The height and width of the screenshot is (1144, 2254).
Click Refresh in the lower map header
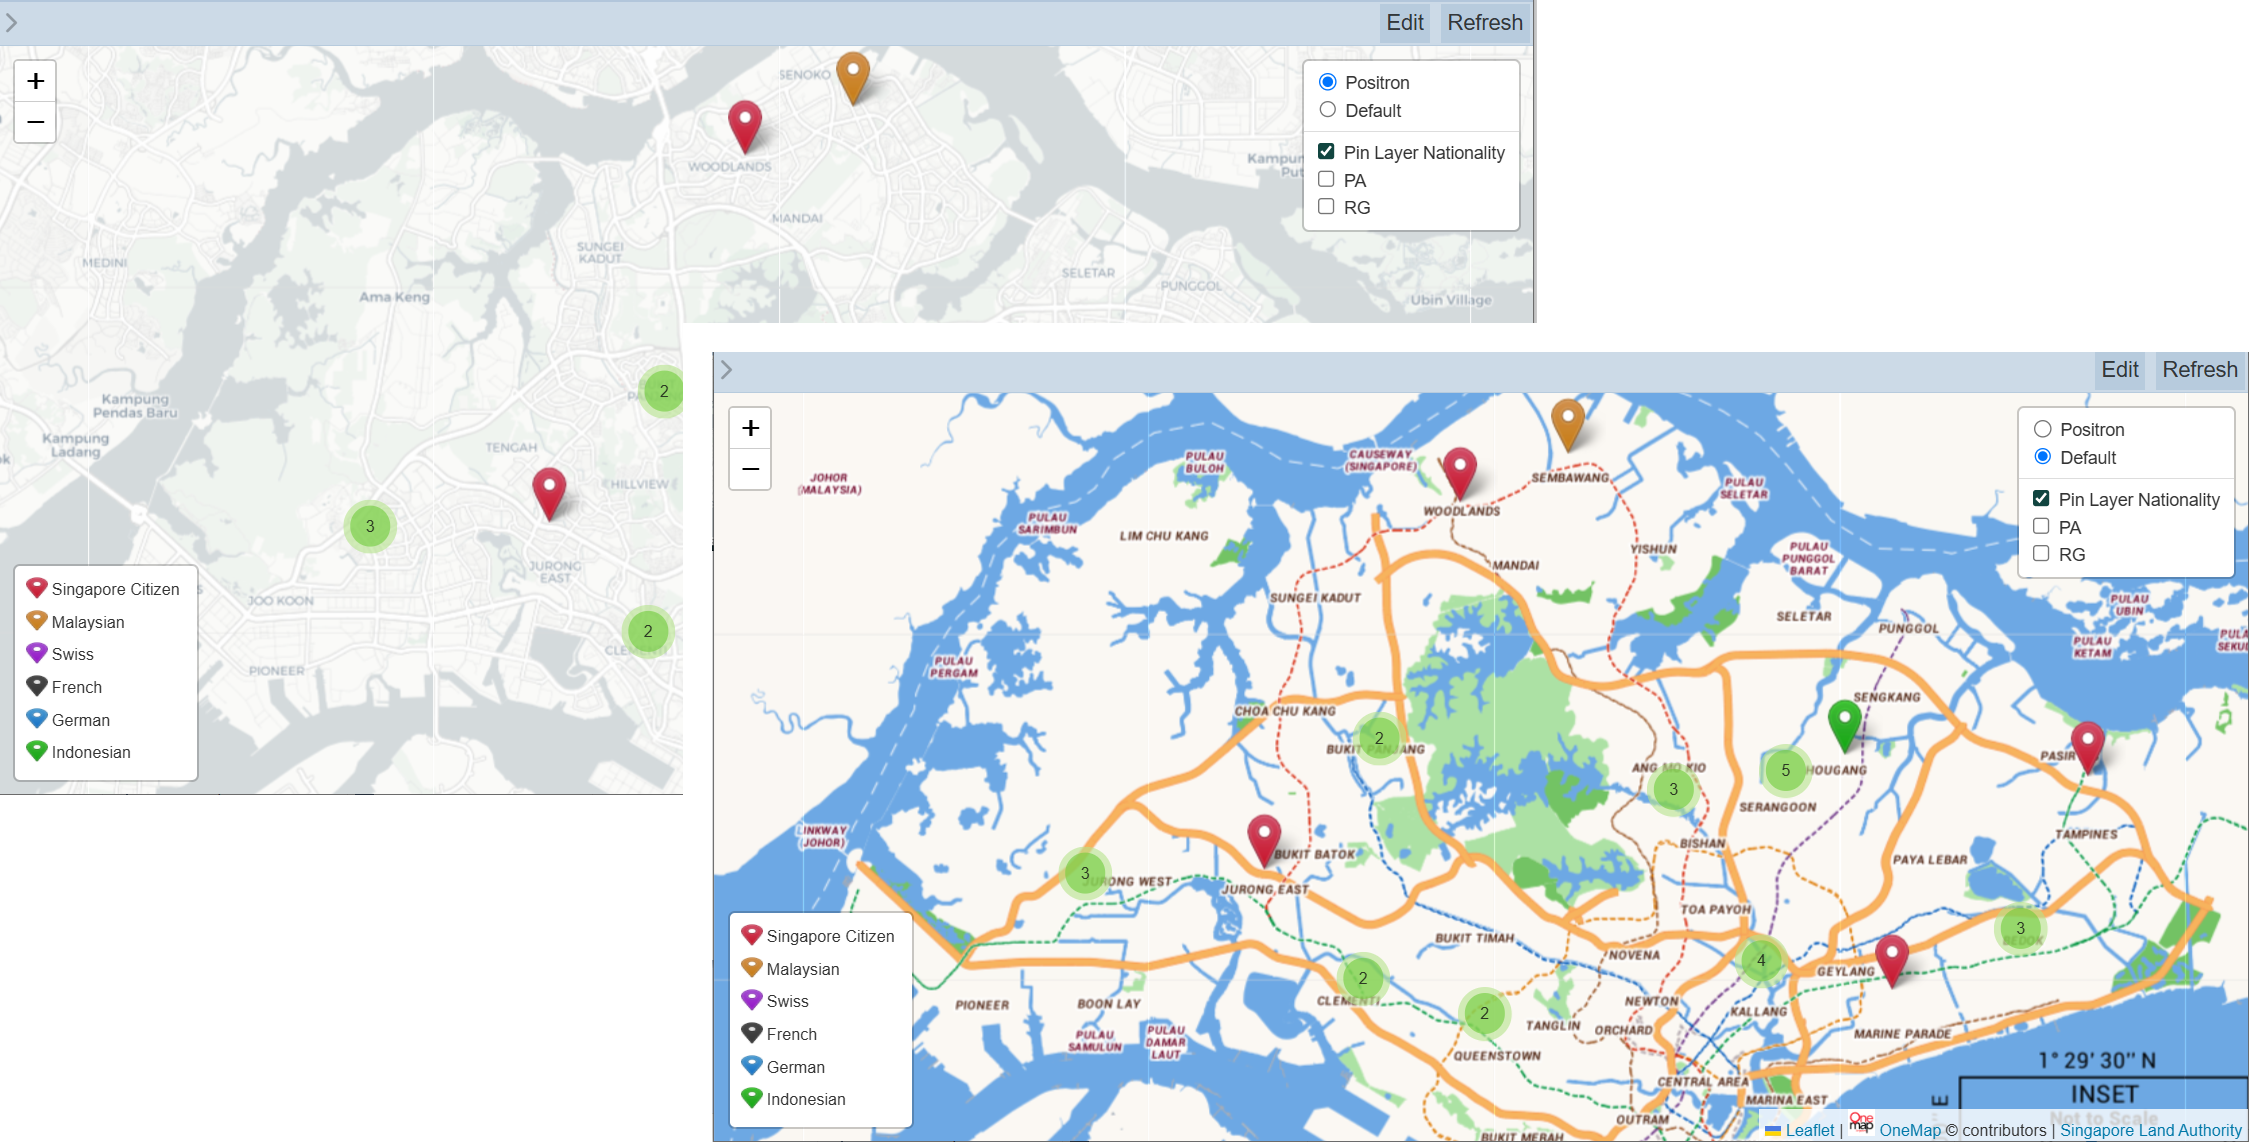(x=2199, y=370)
